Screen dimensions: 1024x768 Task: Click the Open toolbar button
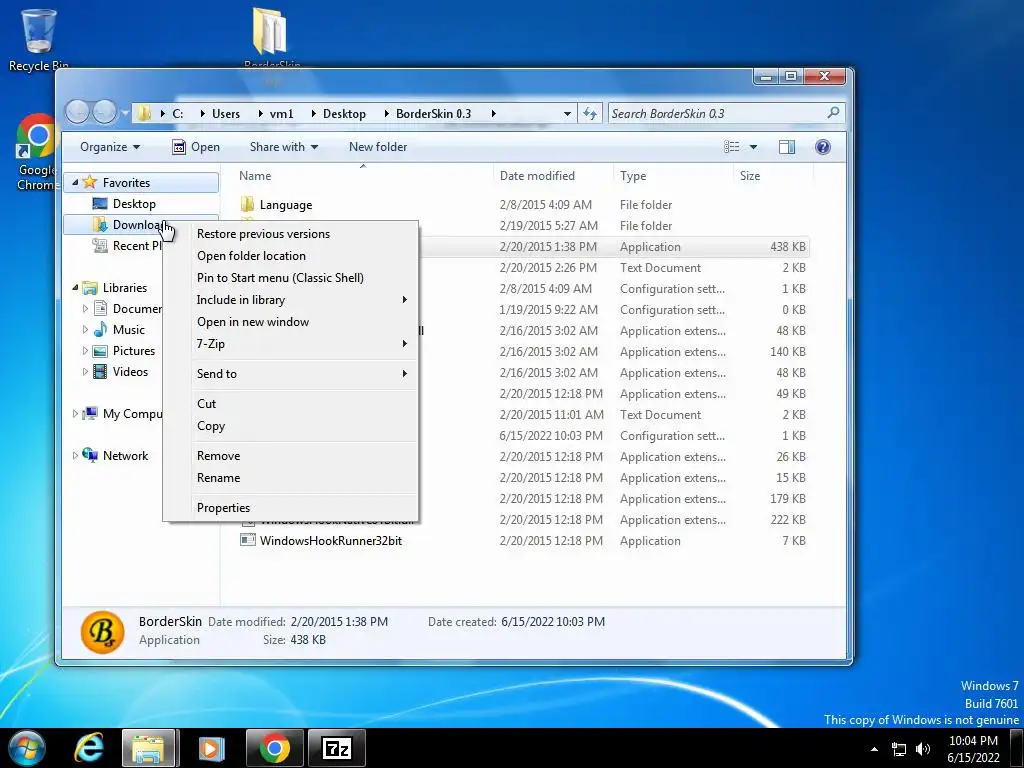click(x=195, y=147)
